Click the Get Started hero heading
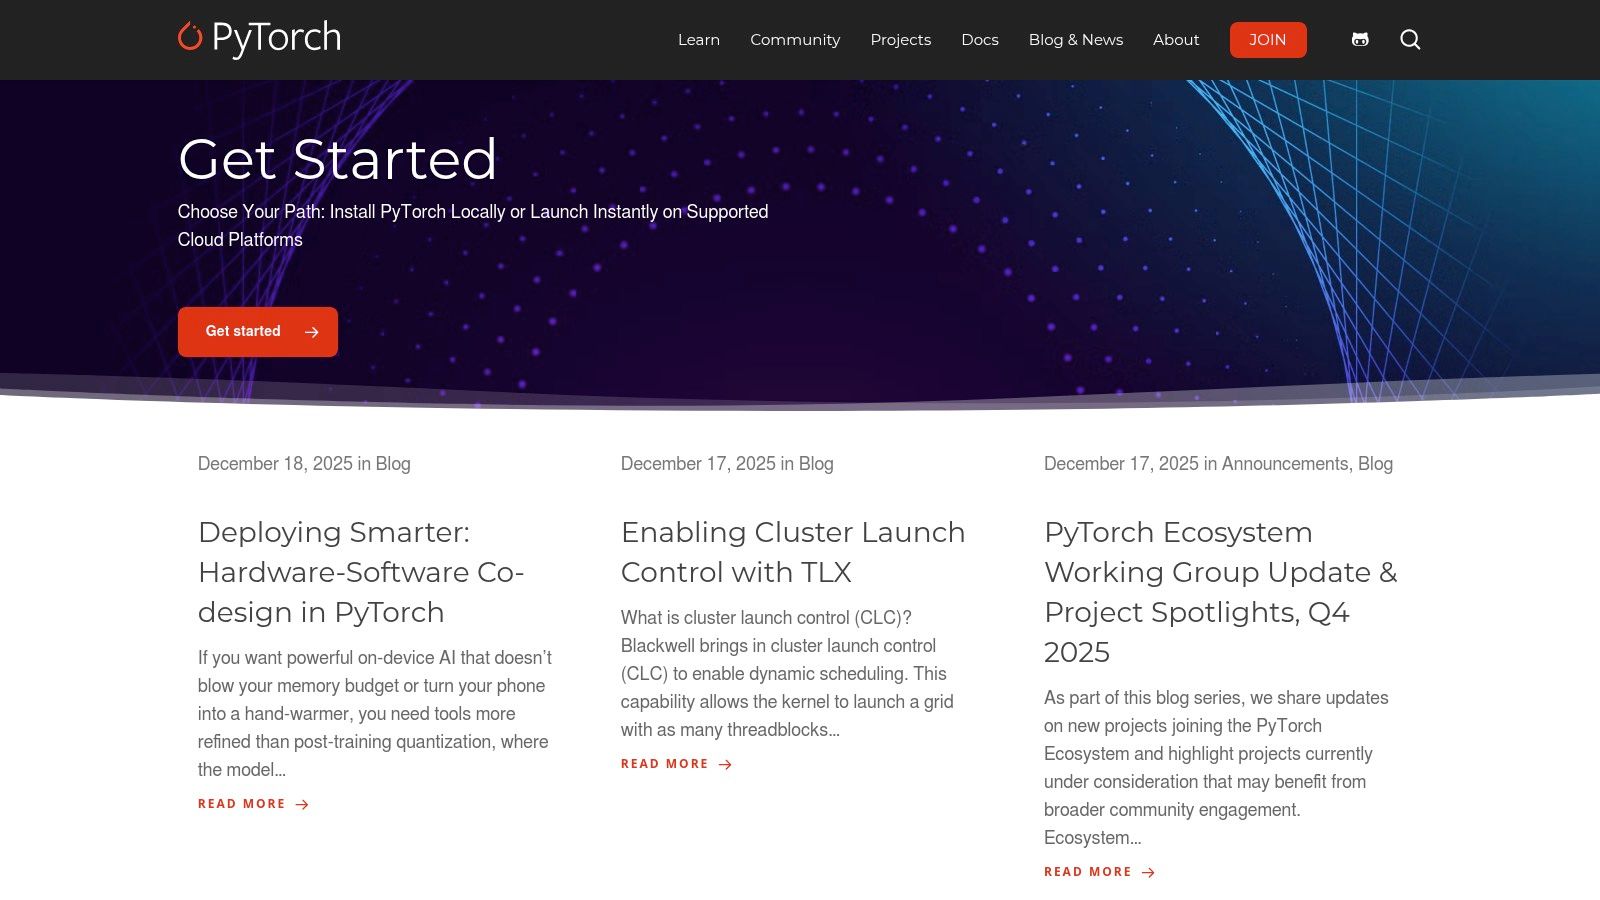This screenshot has width=1600, height=900. [338, 159]
